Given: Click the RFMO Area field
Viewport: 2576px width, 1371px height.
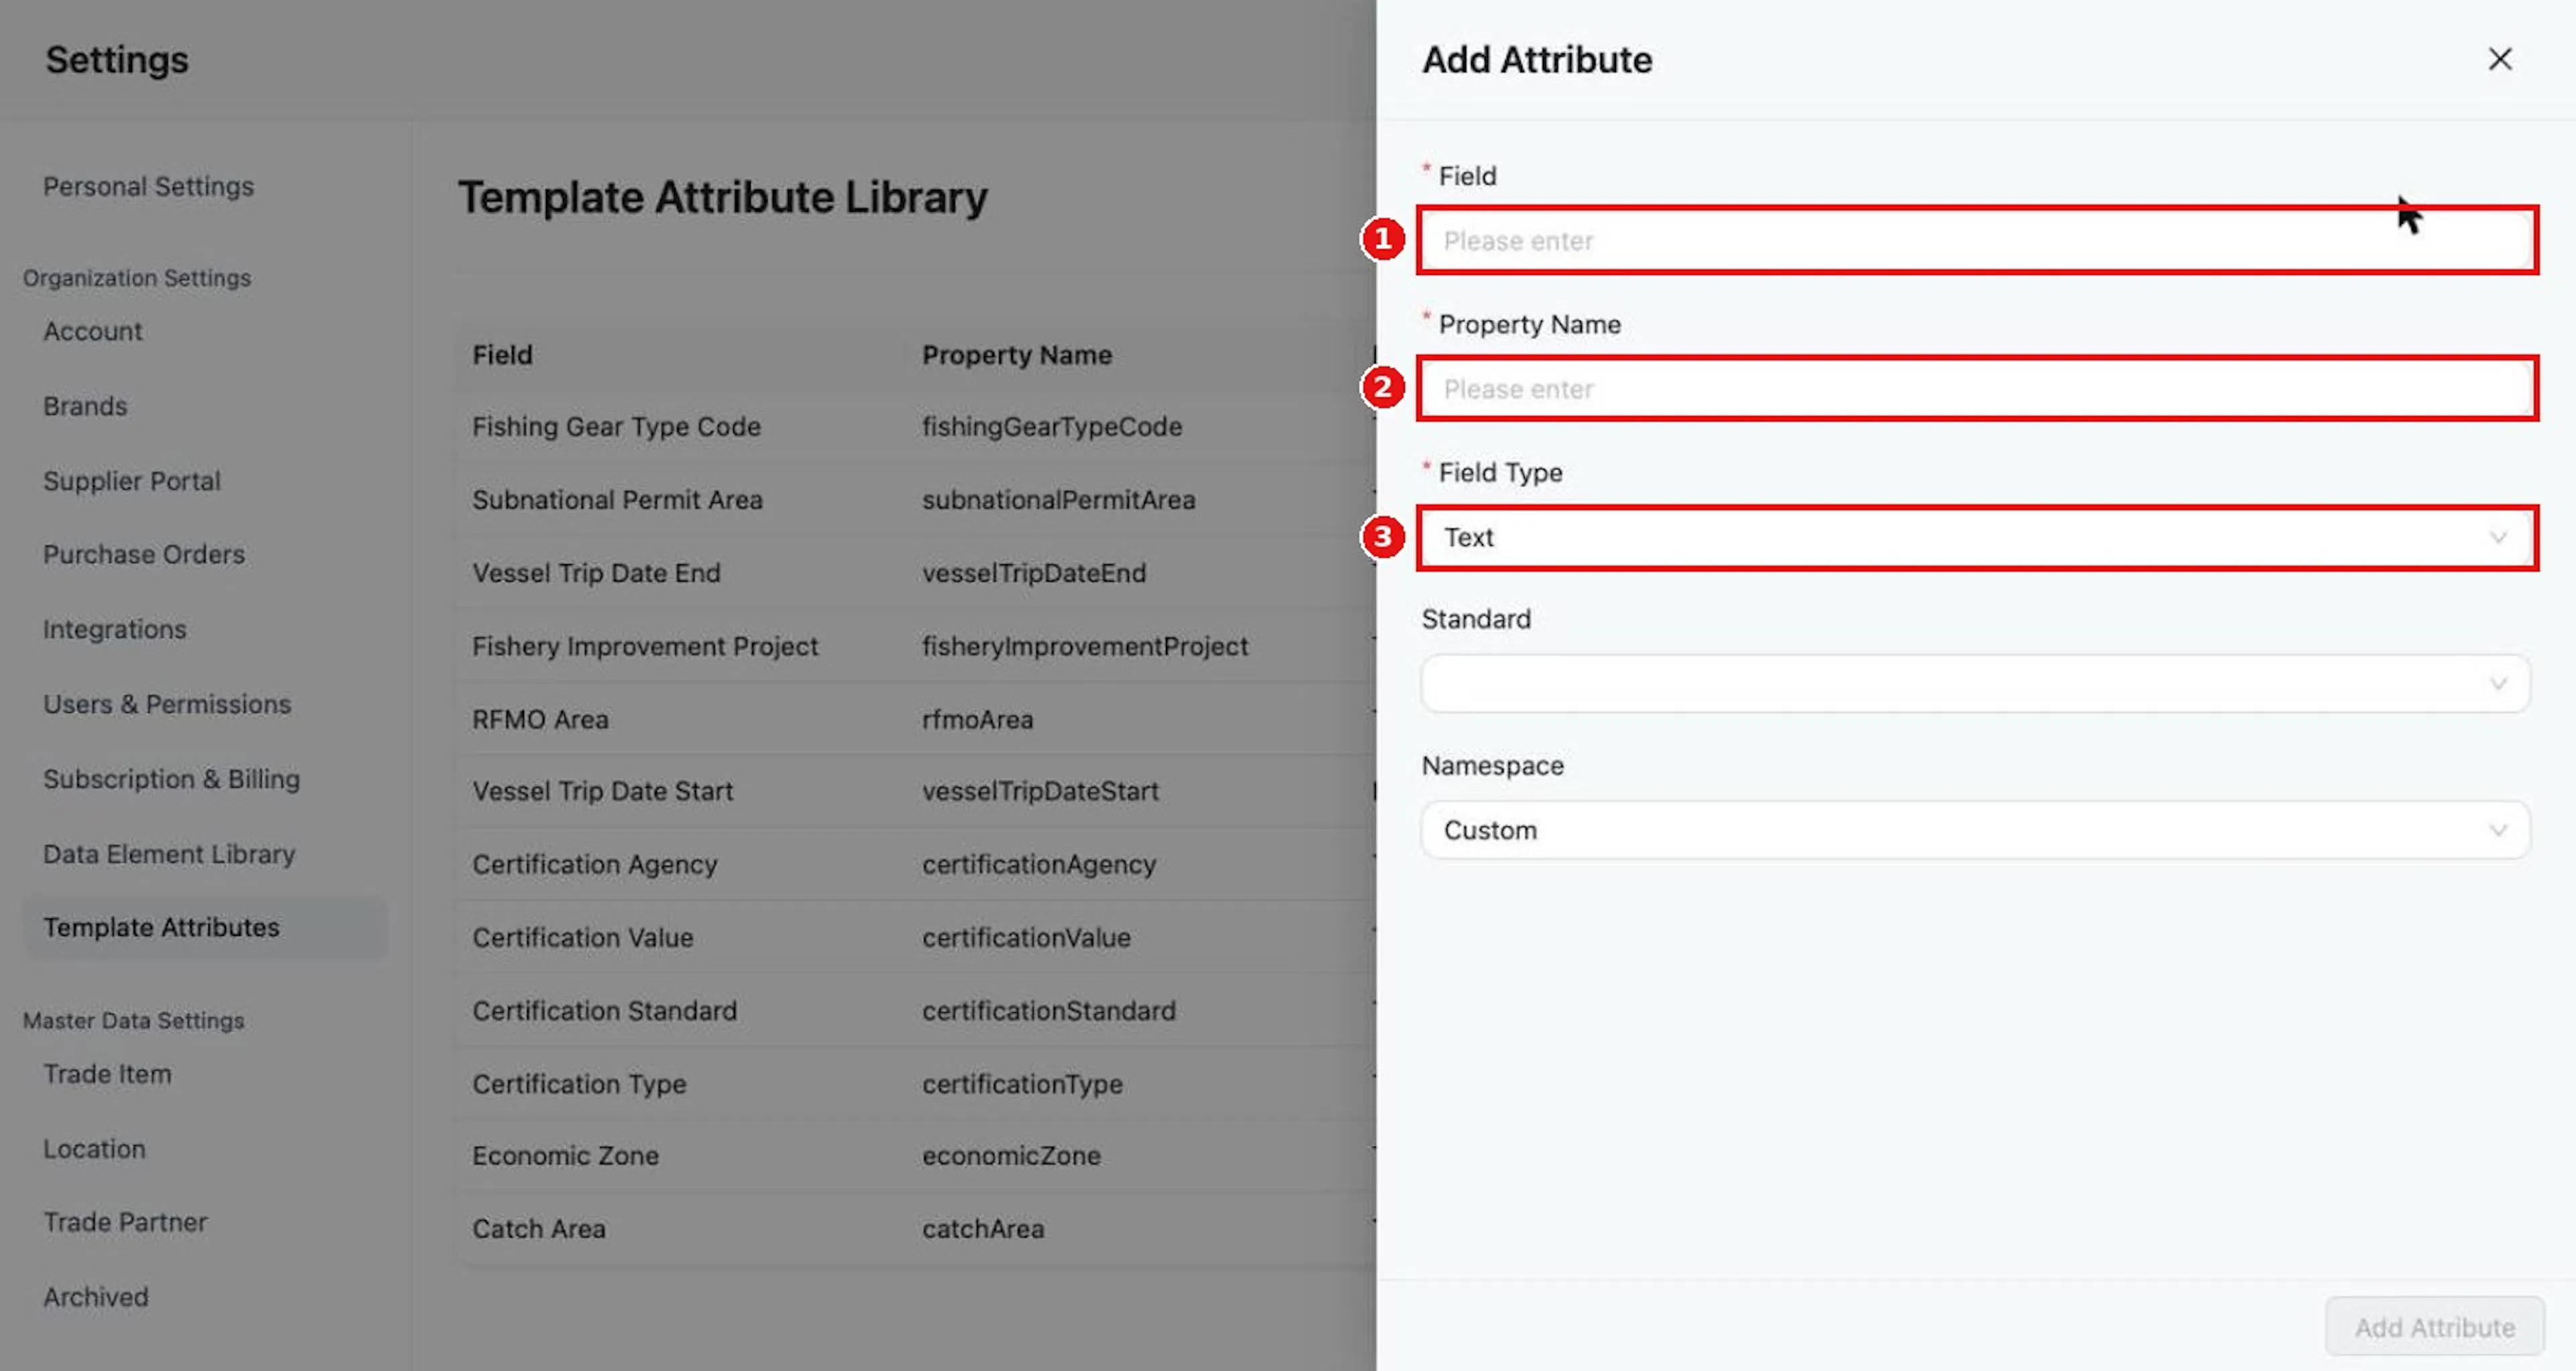Looking at the screenshot, I should click(540, 719).
